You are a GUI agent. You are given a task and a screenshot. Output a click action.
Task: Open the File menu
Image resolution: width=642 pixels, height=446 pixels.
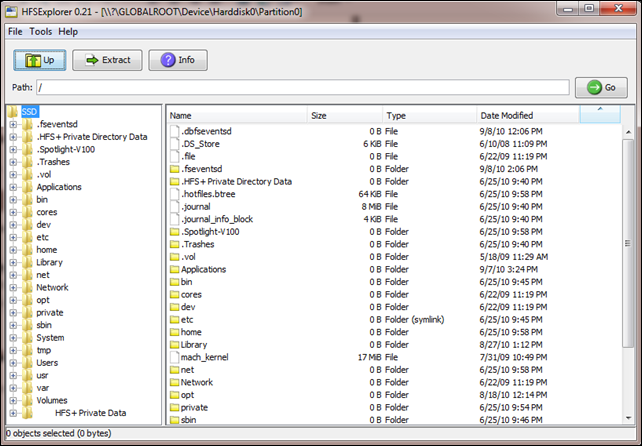pos(15,32)
